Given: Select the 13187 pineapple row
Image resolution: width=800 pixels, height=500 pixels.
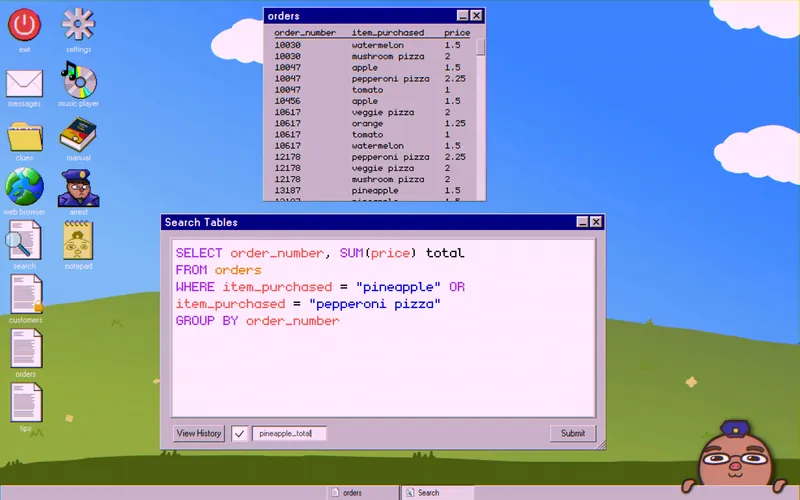Looking at the screenshot, I should point(371,190).
